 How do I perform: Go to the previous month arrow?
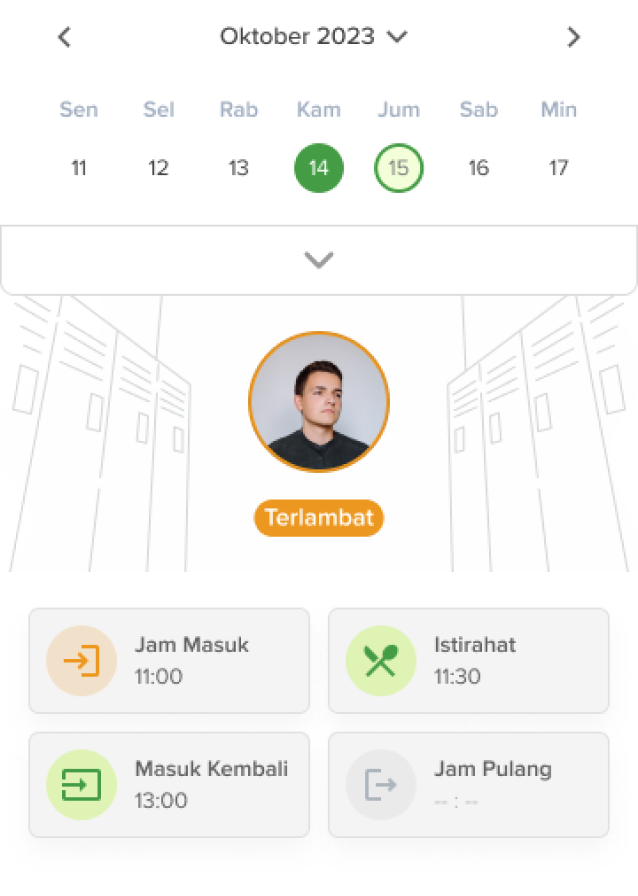tap(65, 37)
